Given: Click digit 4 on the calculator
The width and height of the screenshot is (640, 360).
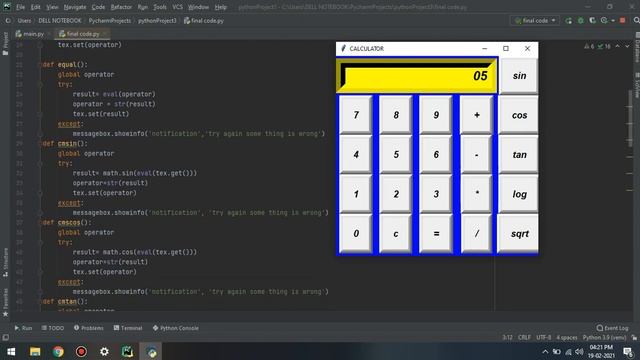Looking at the screenshot, I should point(356,155).
